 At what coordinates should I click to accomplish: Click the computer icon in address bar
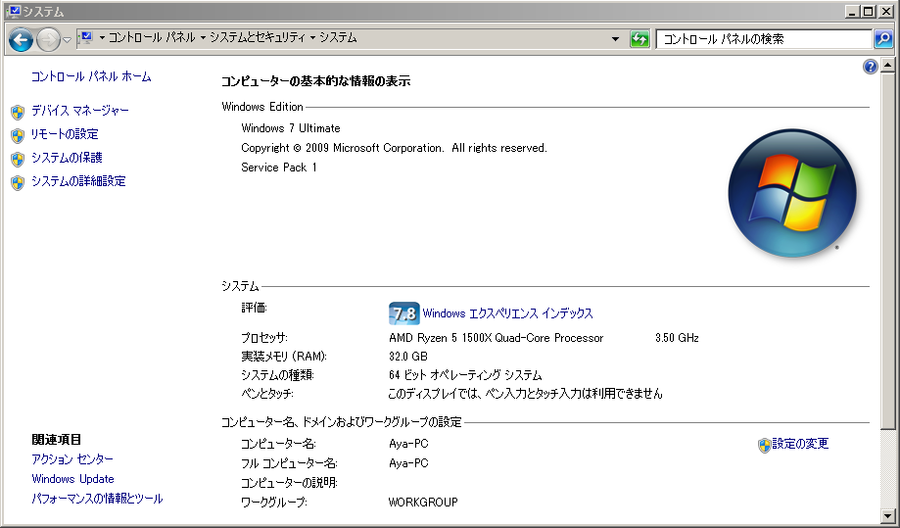pos(87,38)
